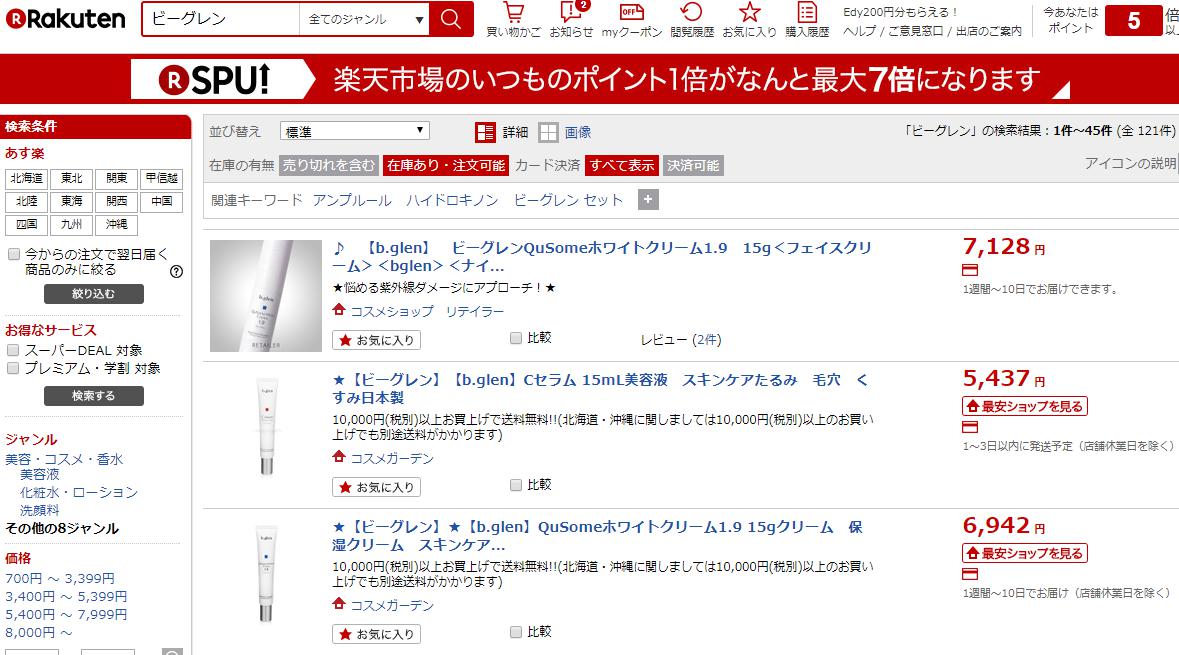Click 最安ショップを見る under 5,437円
Screen dimensions: 1179x655
[1025, 406]
